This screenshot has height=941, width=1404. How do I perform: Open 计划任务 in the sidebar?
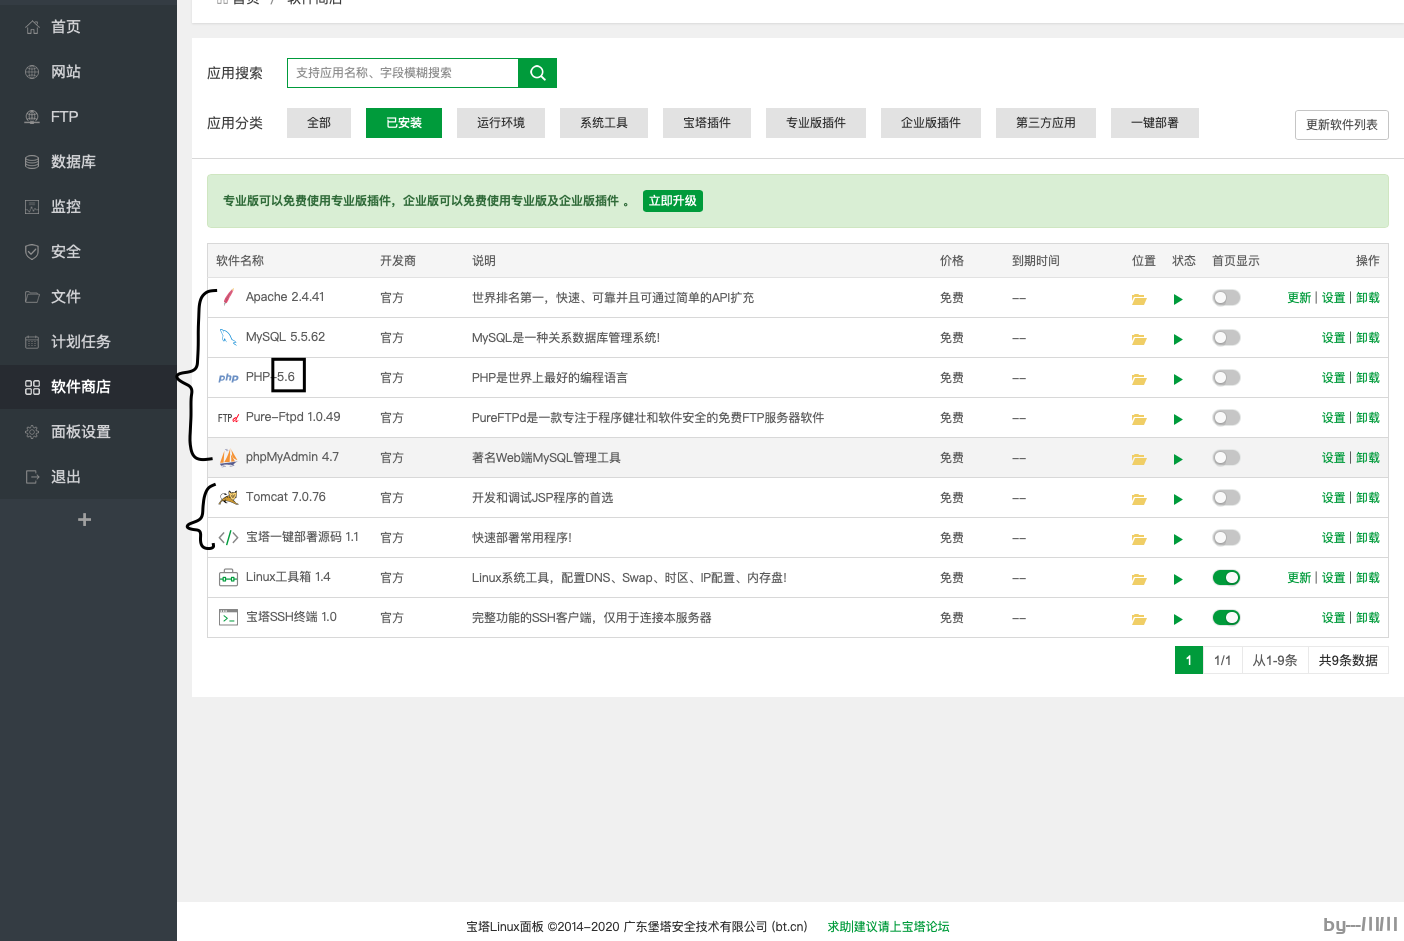coord(88,342)
